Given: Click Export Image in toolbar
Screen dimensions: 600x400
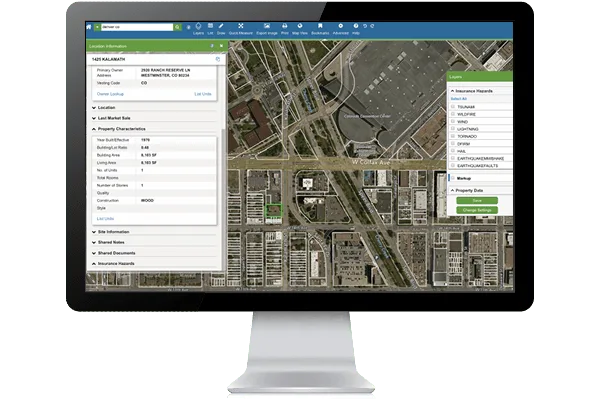Looking at the screenshot, I should [267, 29].
